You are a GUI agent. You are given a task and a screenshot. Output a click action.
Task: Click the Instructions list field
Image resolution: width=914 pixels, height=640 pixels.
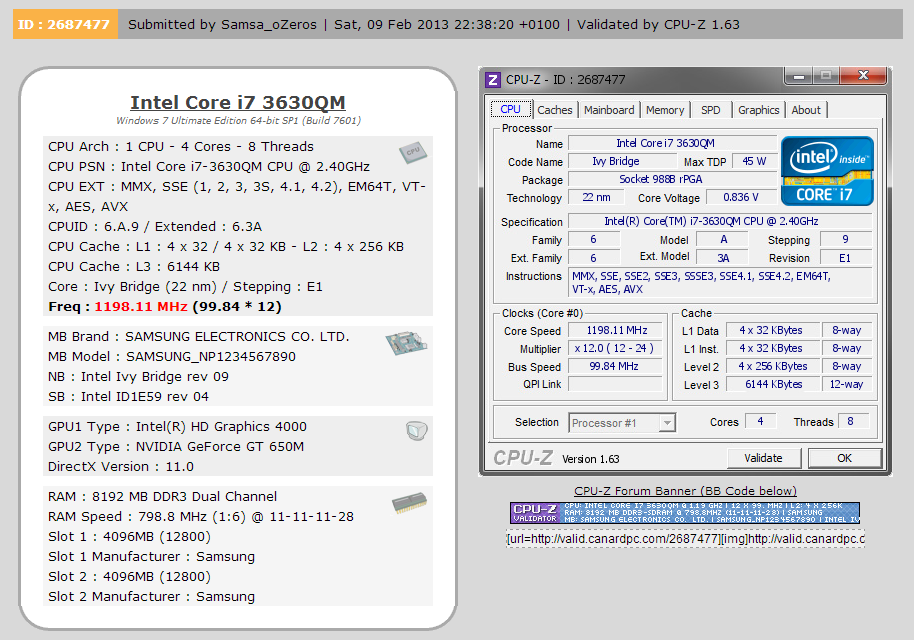(720, 283)
